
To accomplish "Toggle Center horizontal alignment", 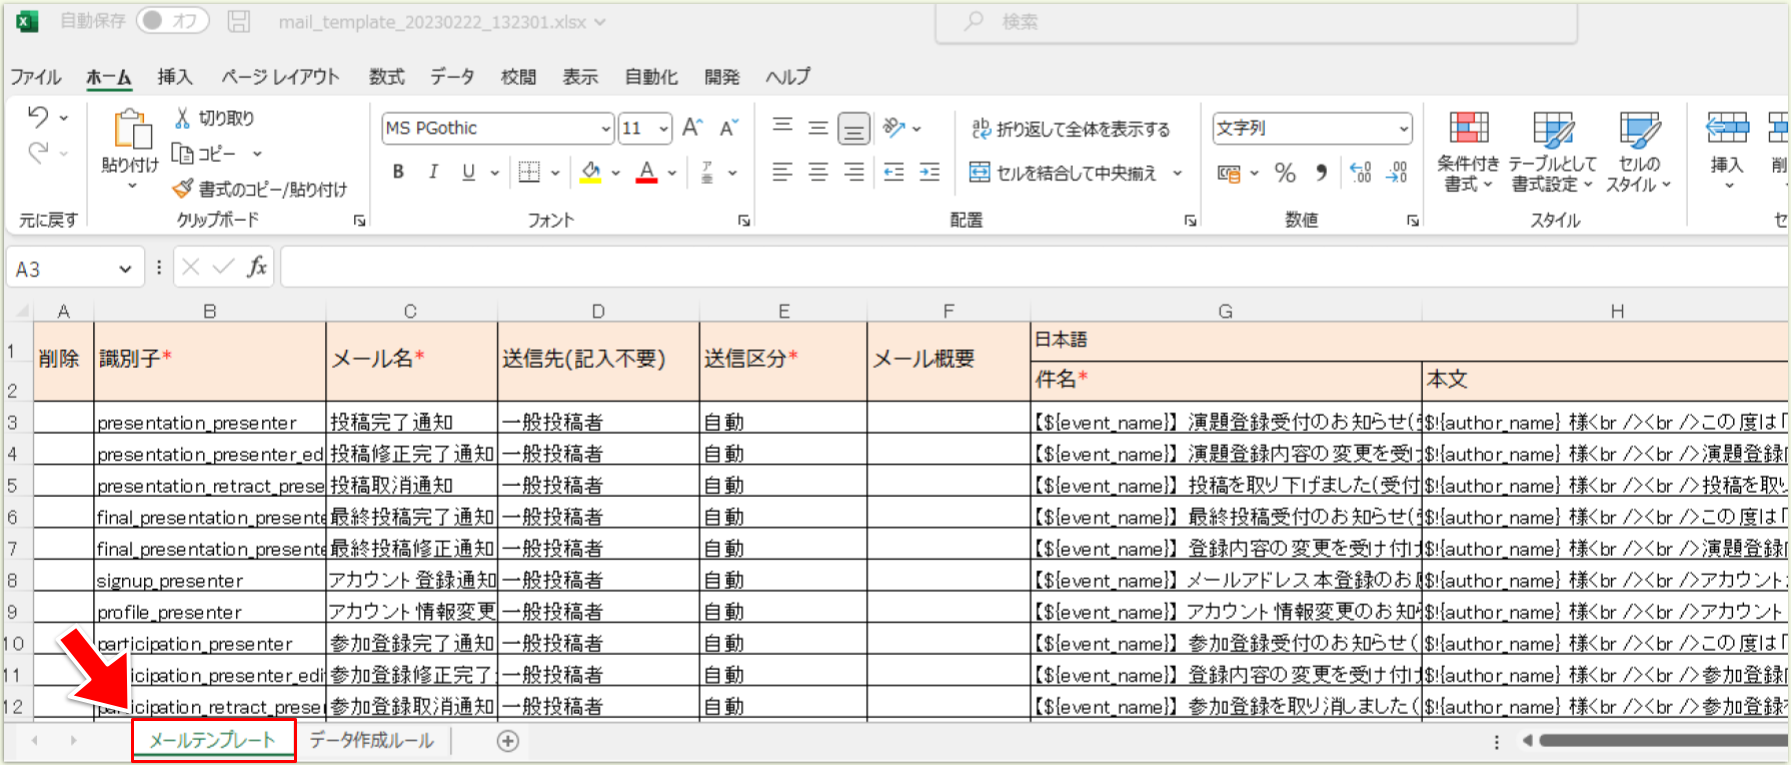I will coord(818,172).
